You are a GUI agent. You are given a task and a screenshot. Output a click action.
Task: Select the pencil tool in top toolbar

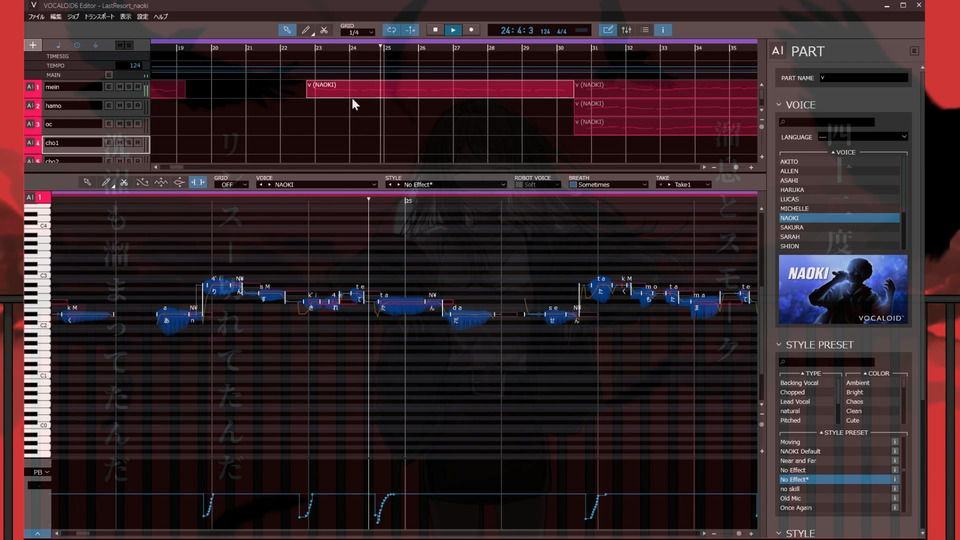[x=306, y=30]
